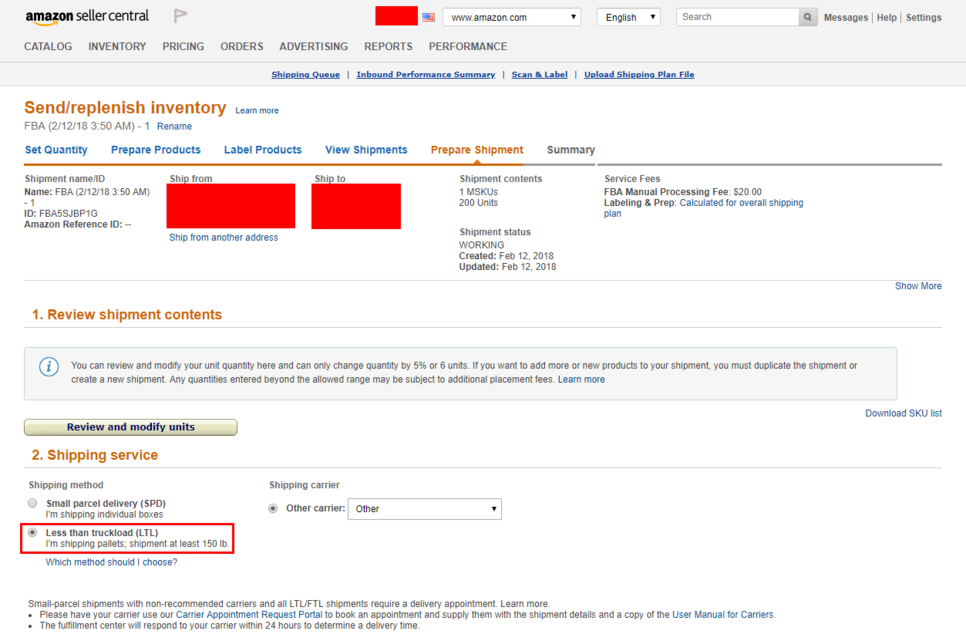Open User Manual for Carriers link
Screen dimensions: 966x641
point(723,614)
